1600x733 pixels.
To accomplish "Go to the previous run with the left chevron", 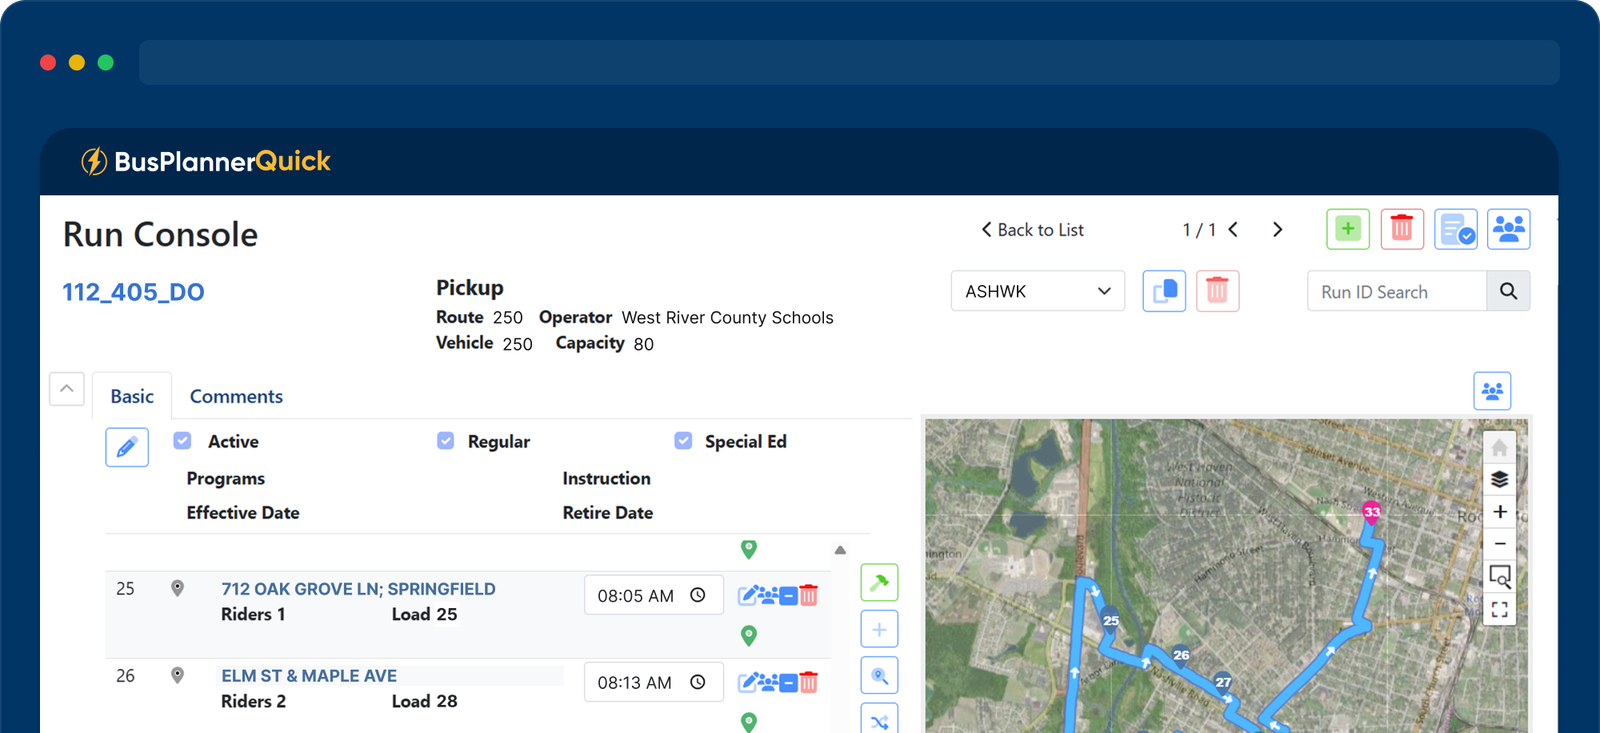I will tap(1233, 229).
